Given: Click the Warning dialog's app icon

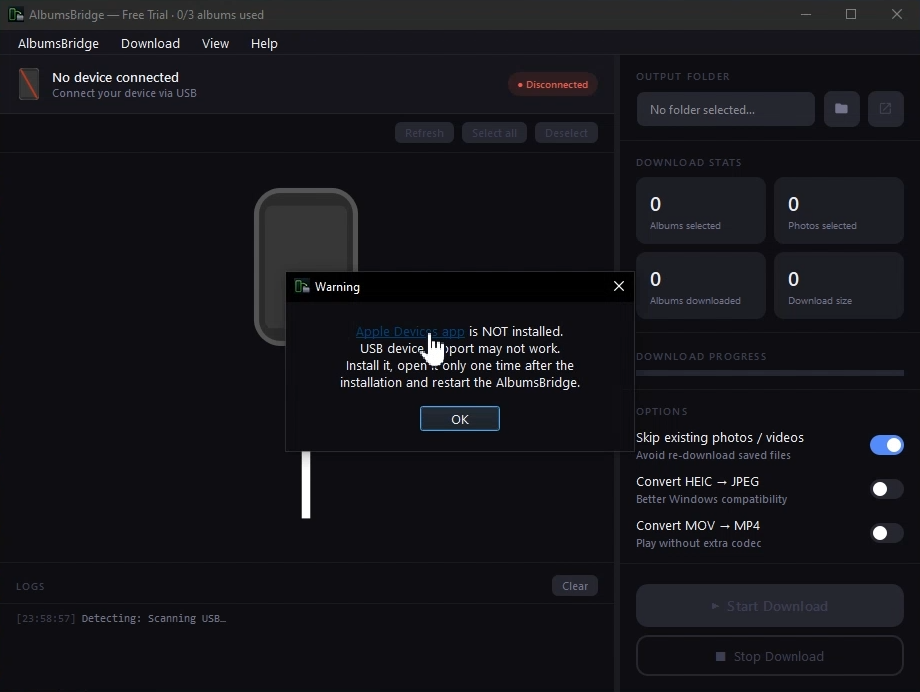Looking at the screenshot, I should click(x=302, y=286).
